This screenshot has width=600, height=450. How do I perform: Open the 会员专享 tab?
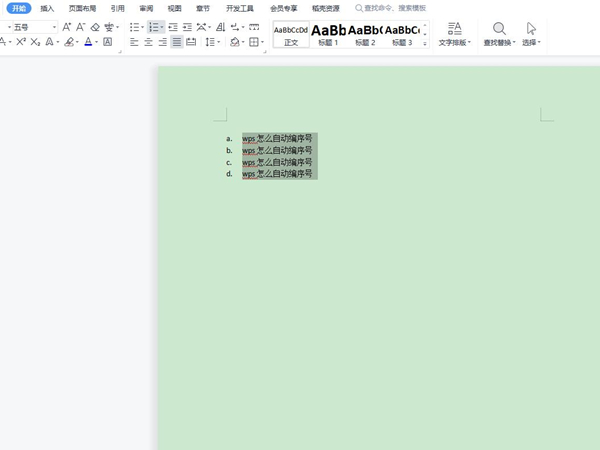(x=284, y=8)
